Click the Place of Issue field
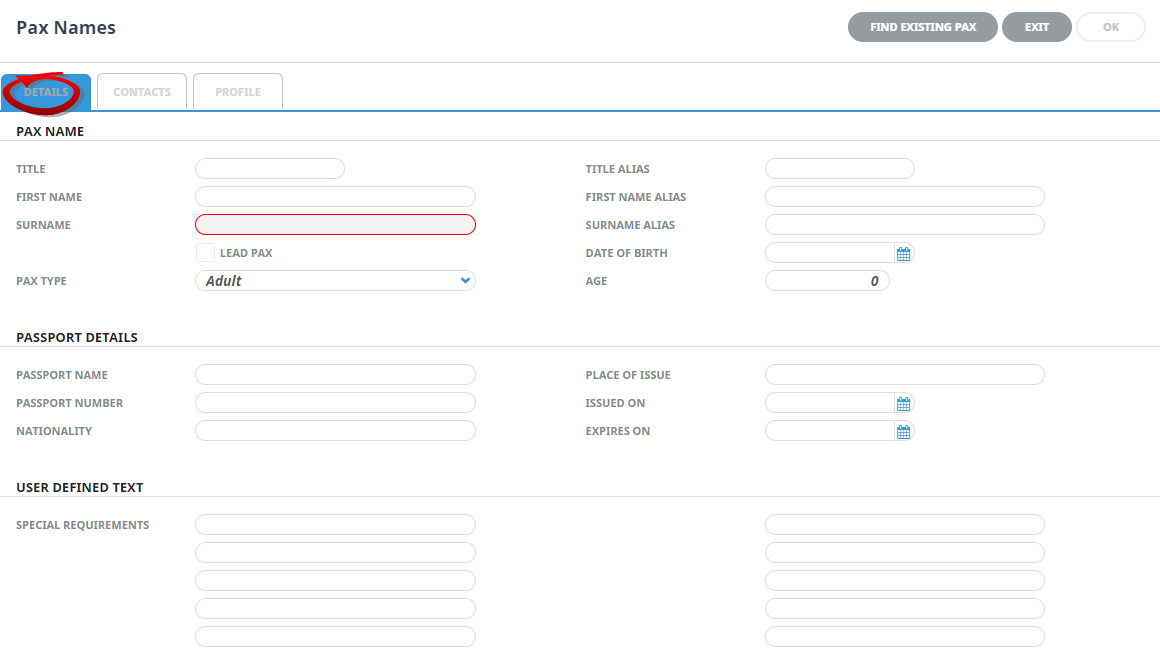Image resolution: width=1160 pixels, height=662 pixels. [904, 375]
